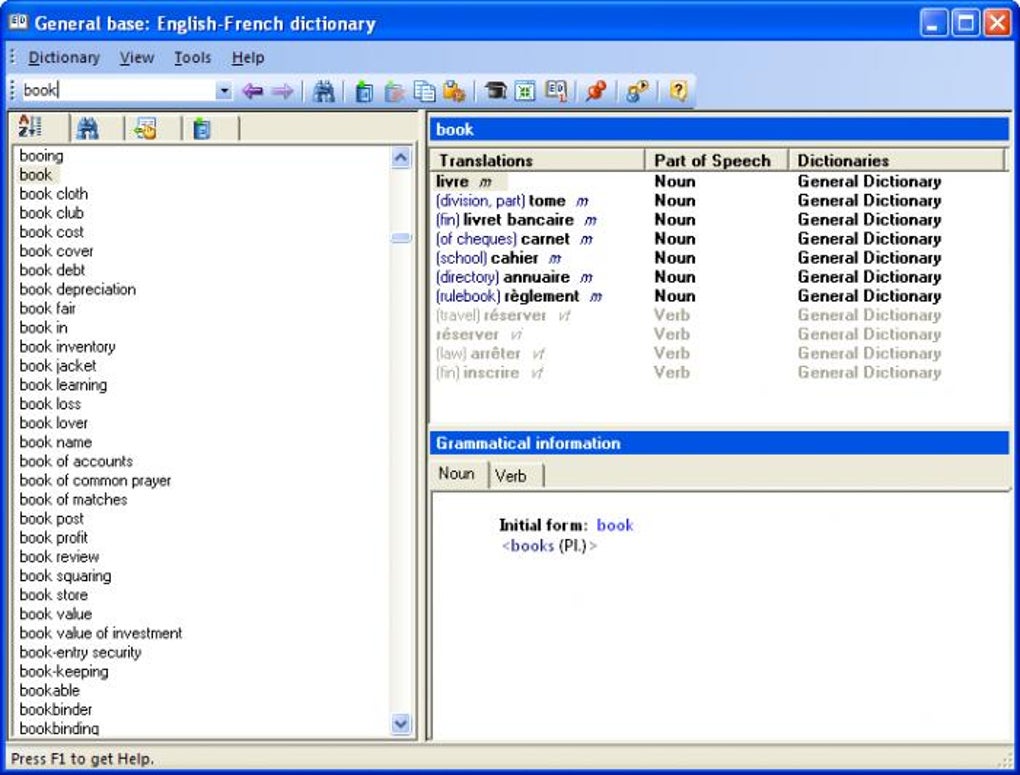Click the search word input field
The width and height of the screenshot is (1020, 775).
pos(118,90)
